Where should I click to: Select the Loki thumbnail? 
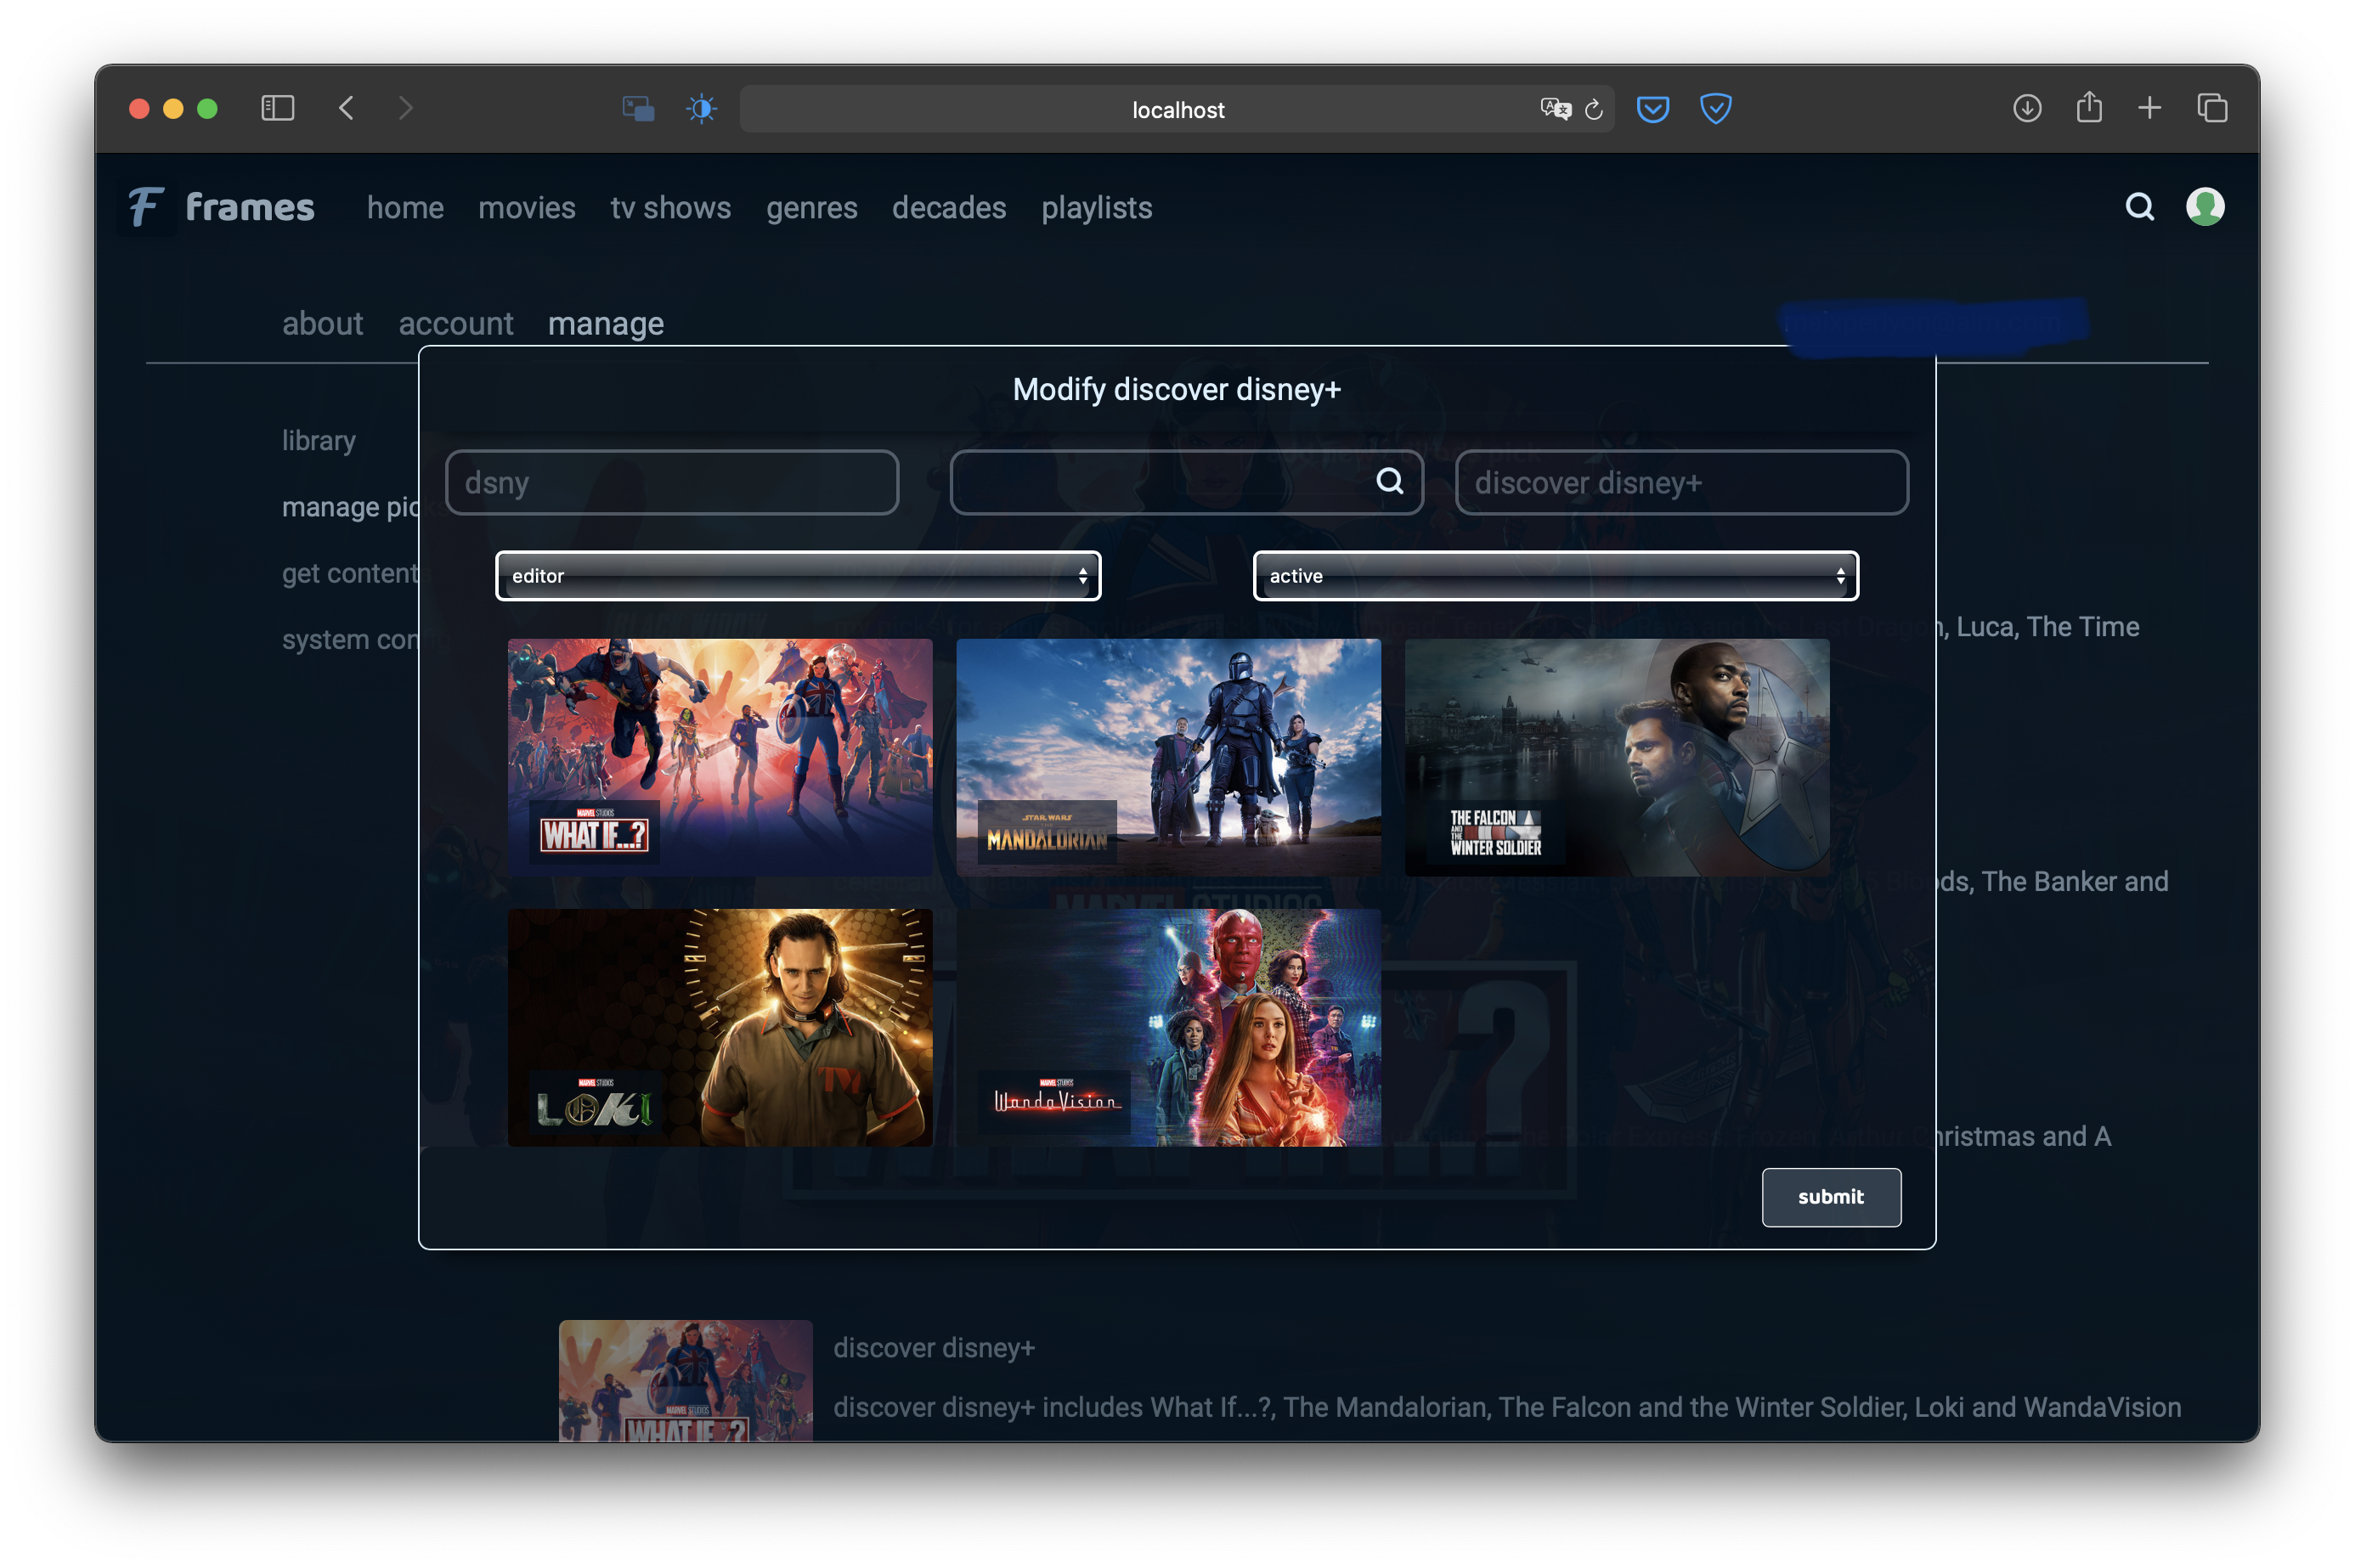pyautogui.click(x=719, y=1027)
